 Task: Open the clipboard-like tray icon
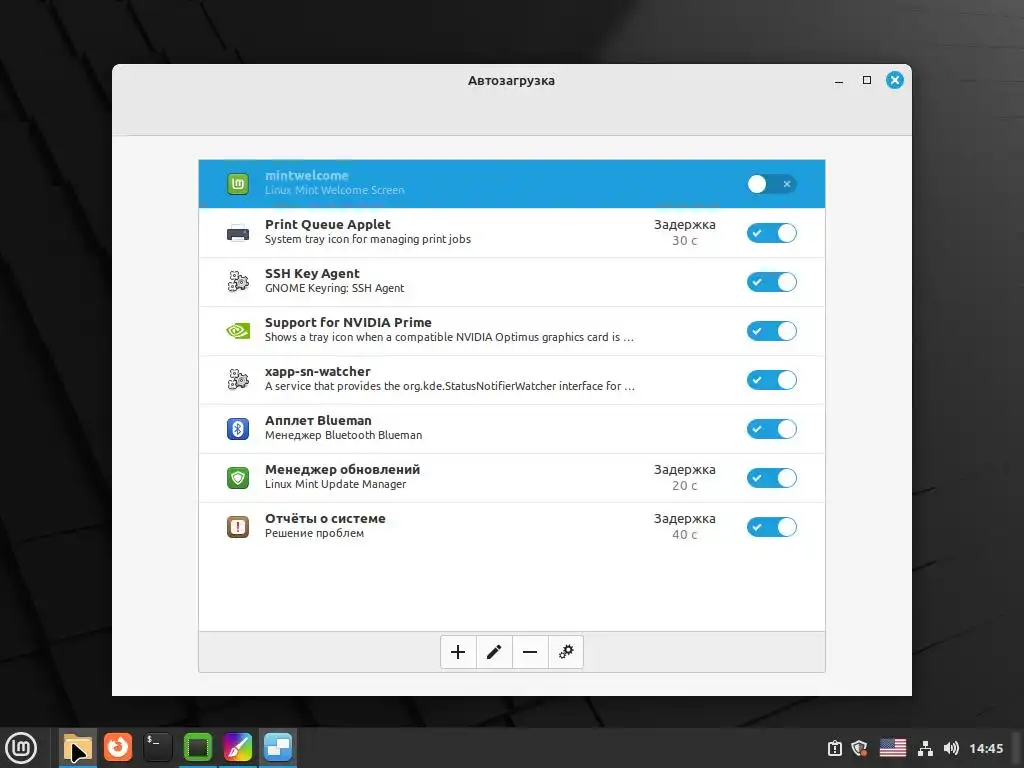pos(835,748)
